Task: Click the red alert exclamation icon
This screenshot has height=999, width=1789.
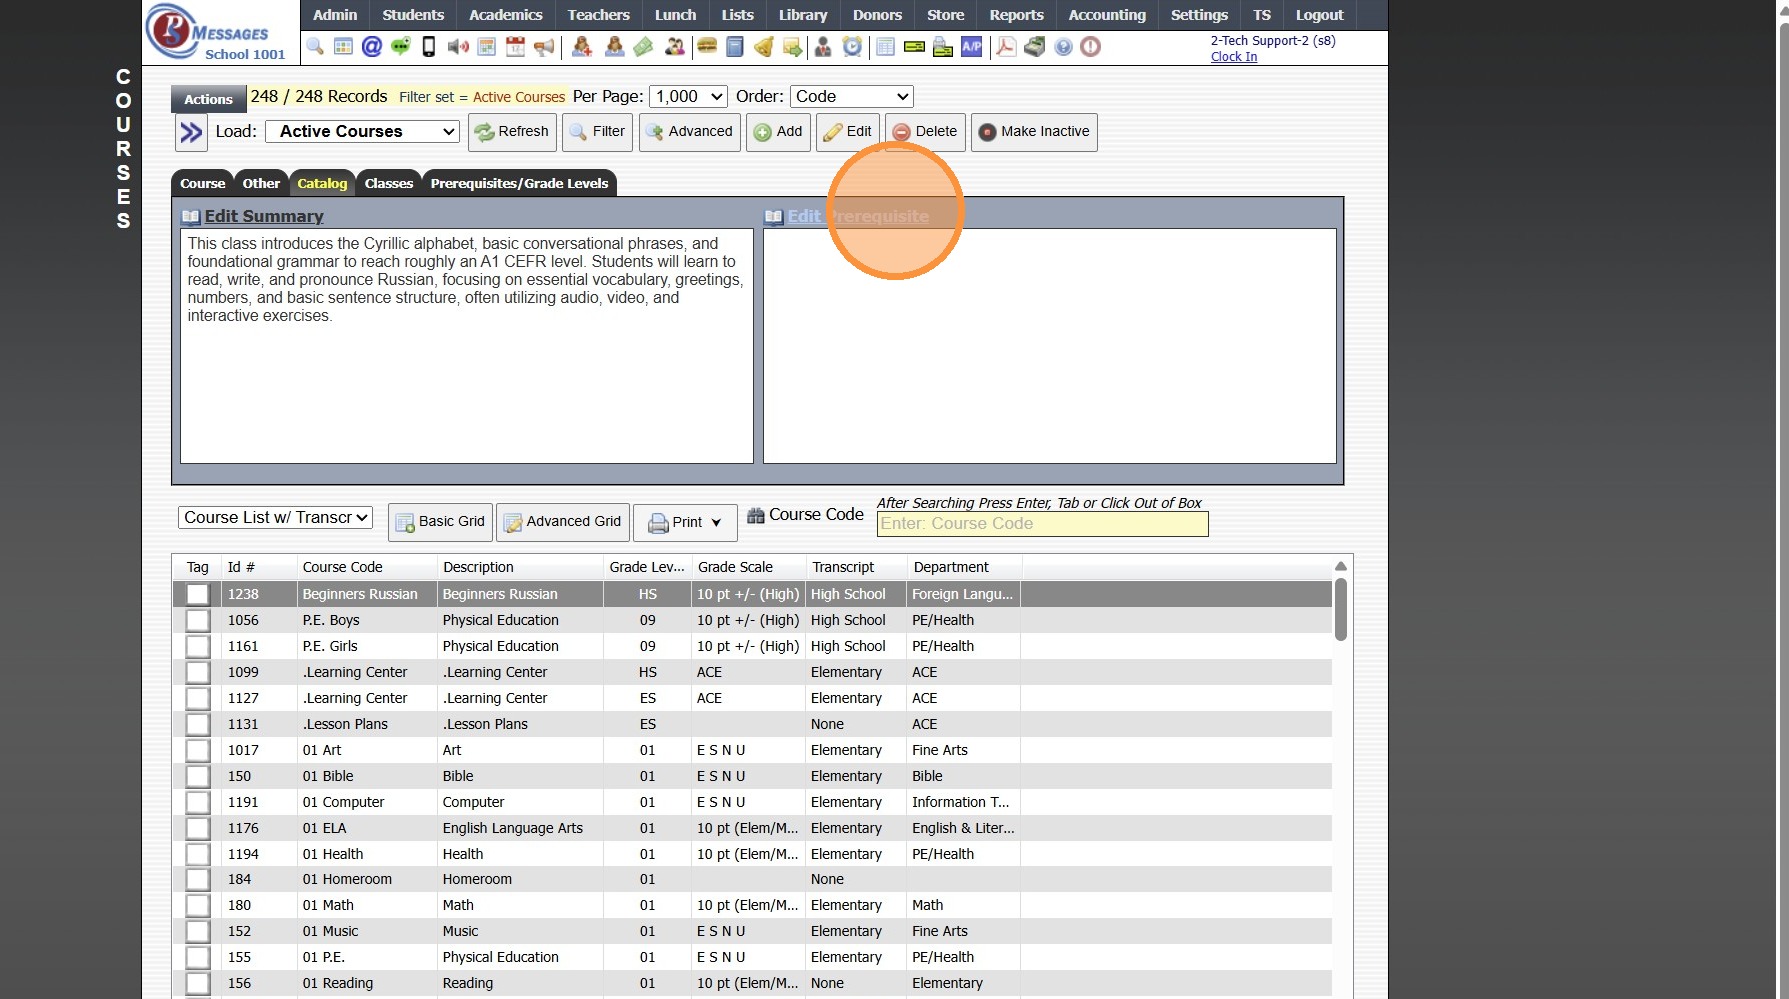Action: click(1091, 46)
